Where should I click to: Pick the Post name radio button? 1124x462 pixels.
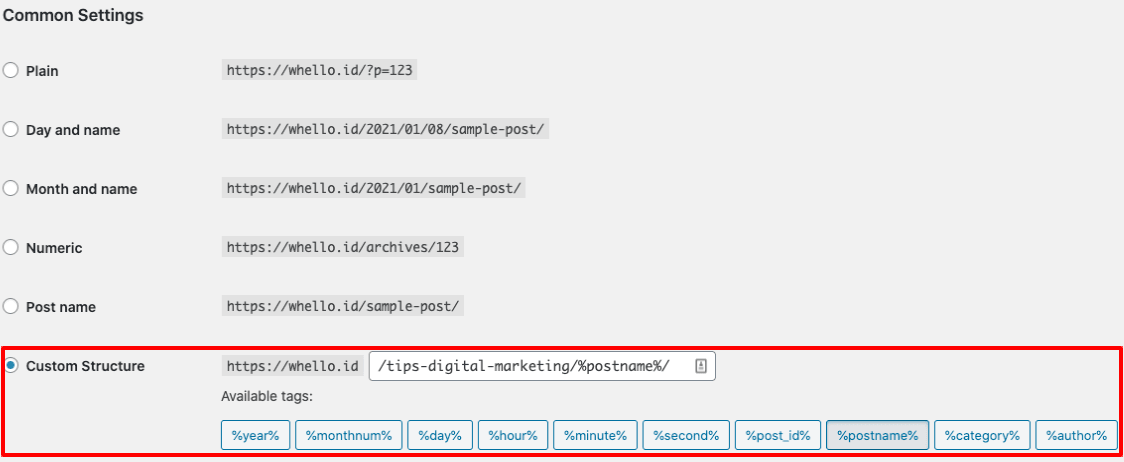[x=11, y=307]
